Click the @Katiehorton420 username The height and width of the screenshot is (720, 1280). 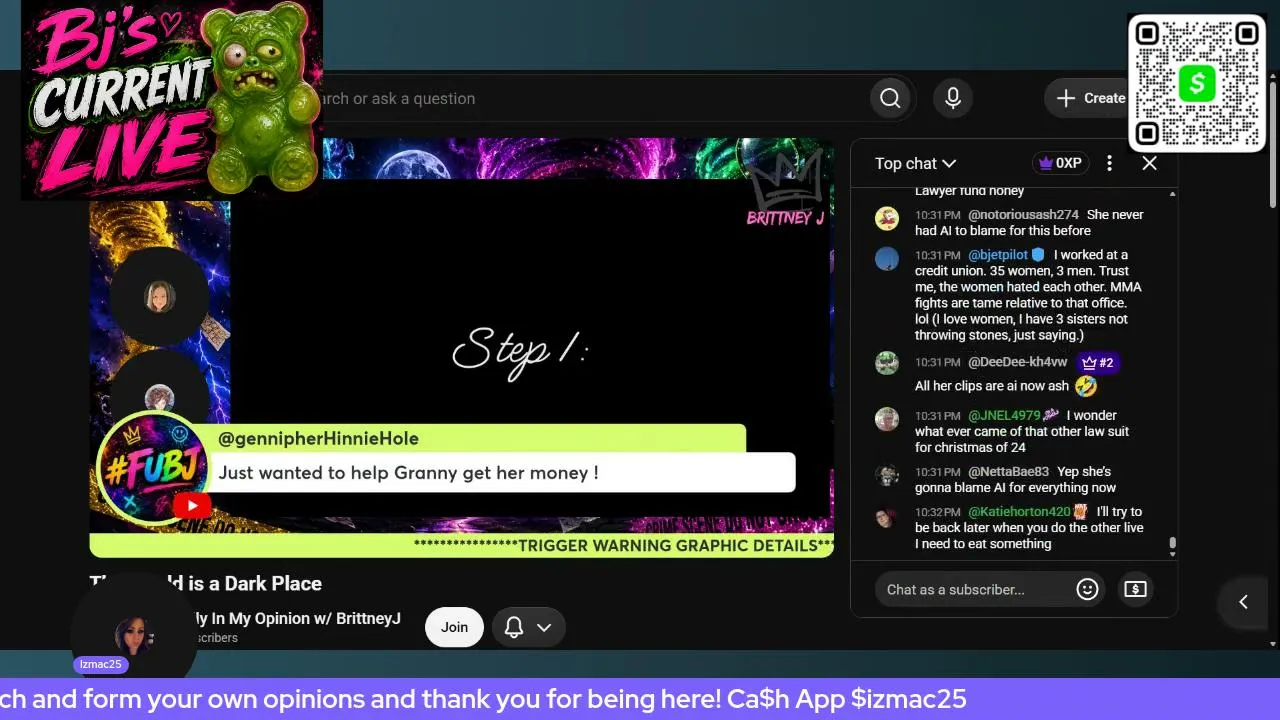[x=1019, y=512]
